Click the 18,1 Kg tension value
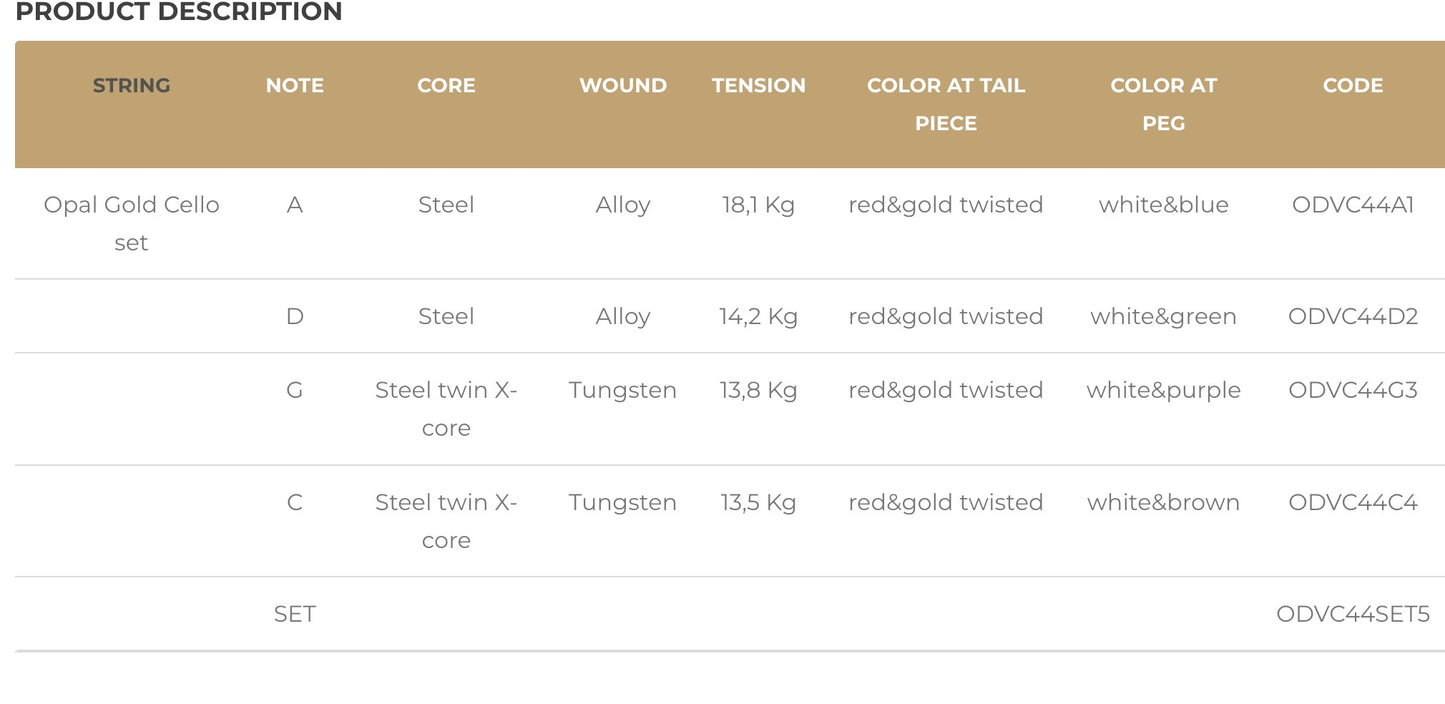The image size is (1445, 704). click(758, 205)
